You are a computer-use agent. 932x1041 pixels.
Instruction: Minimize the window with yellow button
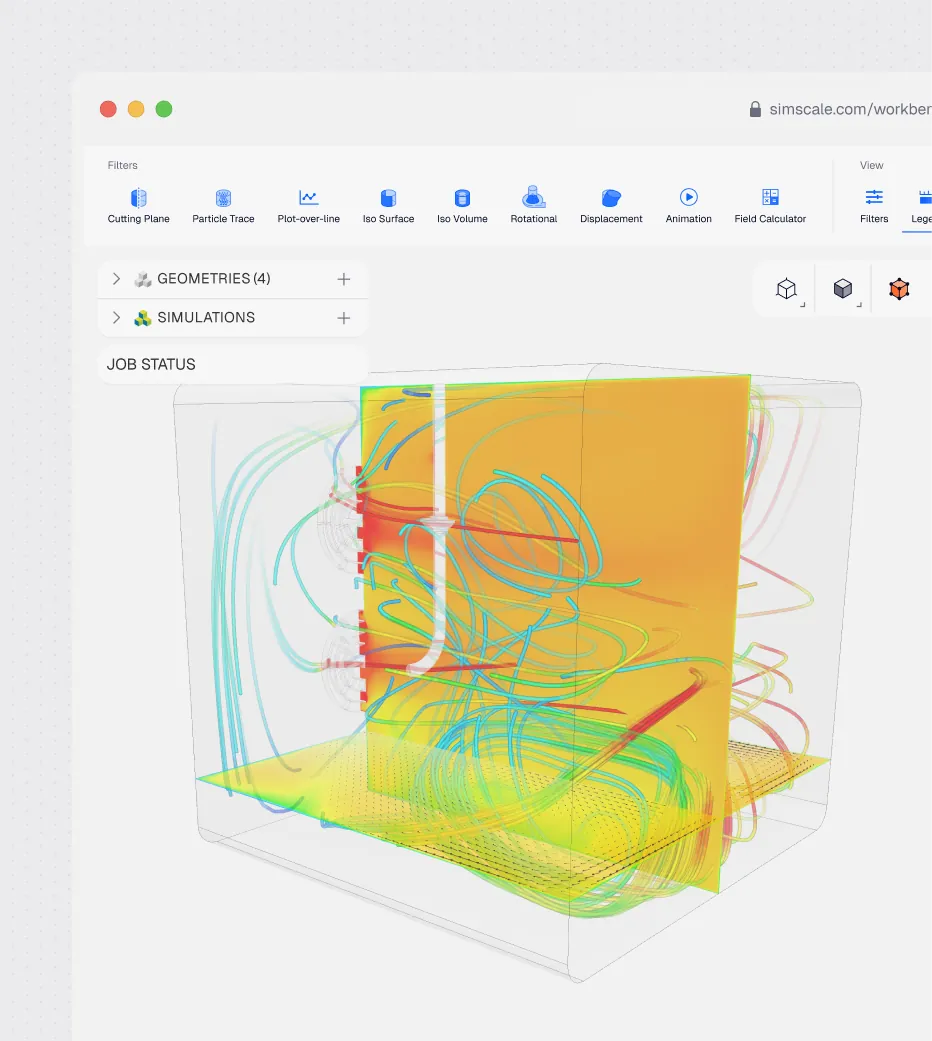pyautogui.click(x=136, y=109)
